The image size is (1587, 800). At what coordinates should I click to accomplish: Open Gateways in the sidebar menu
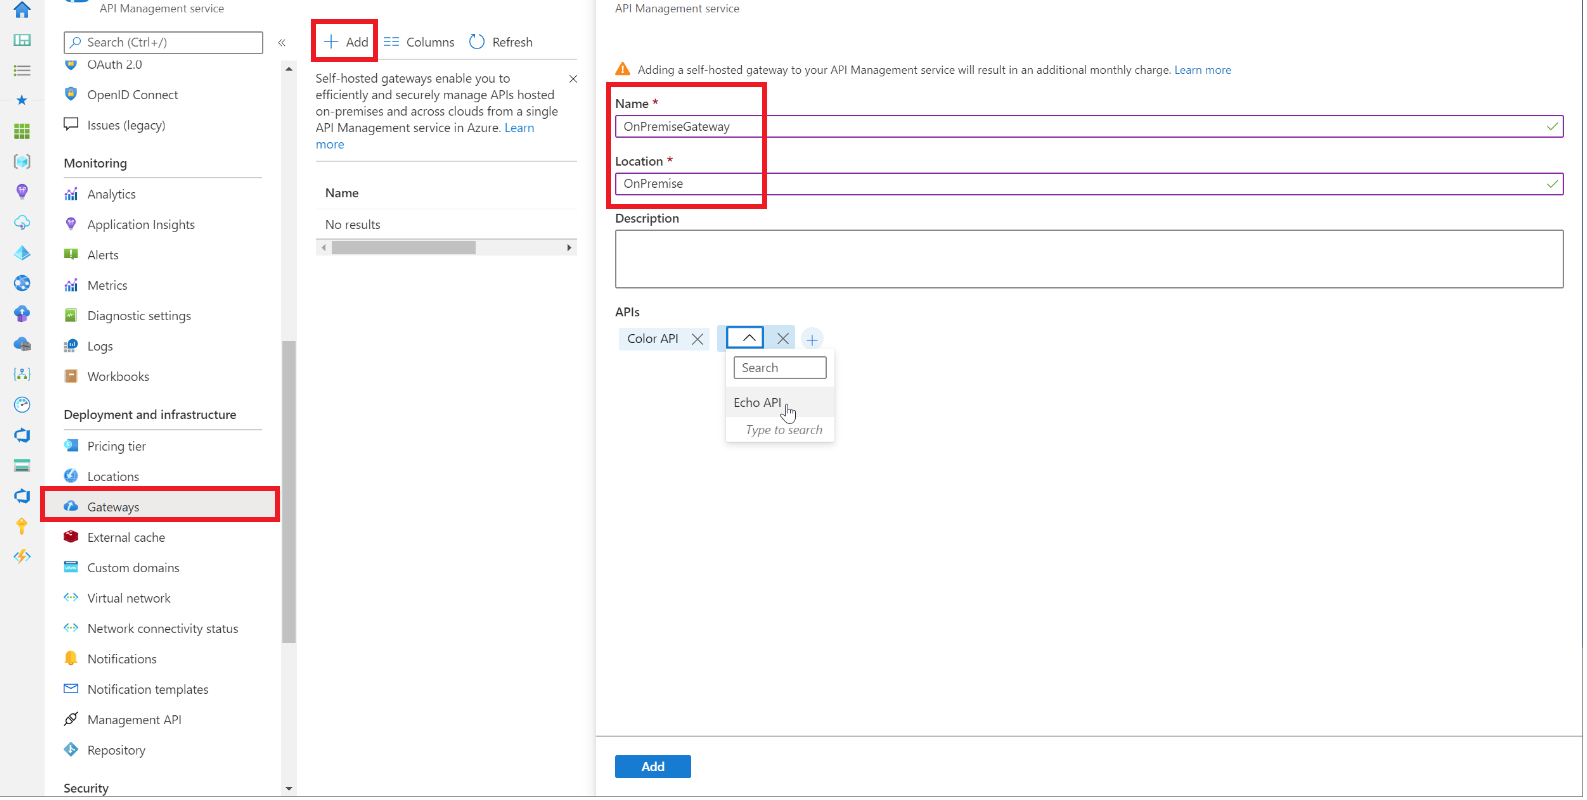click(x=113, y=507)
